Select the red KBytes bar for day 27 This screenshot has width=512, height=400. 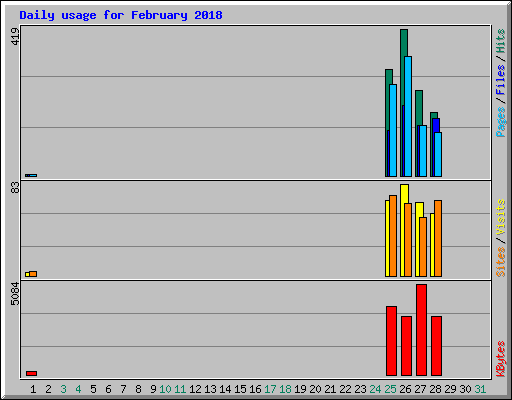click(x=421, y=330)
